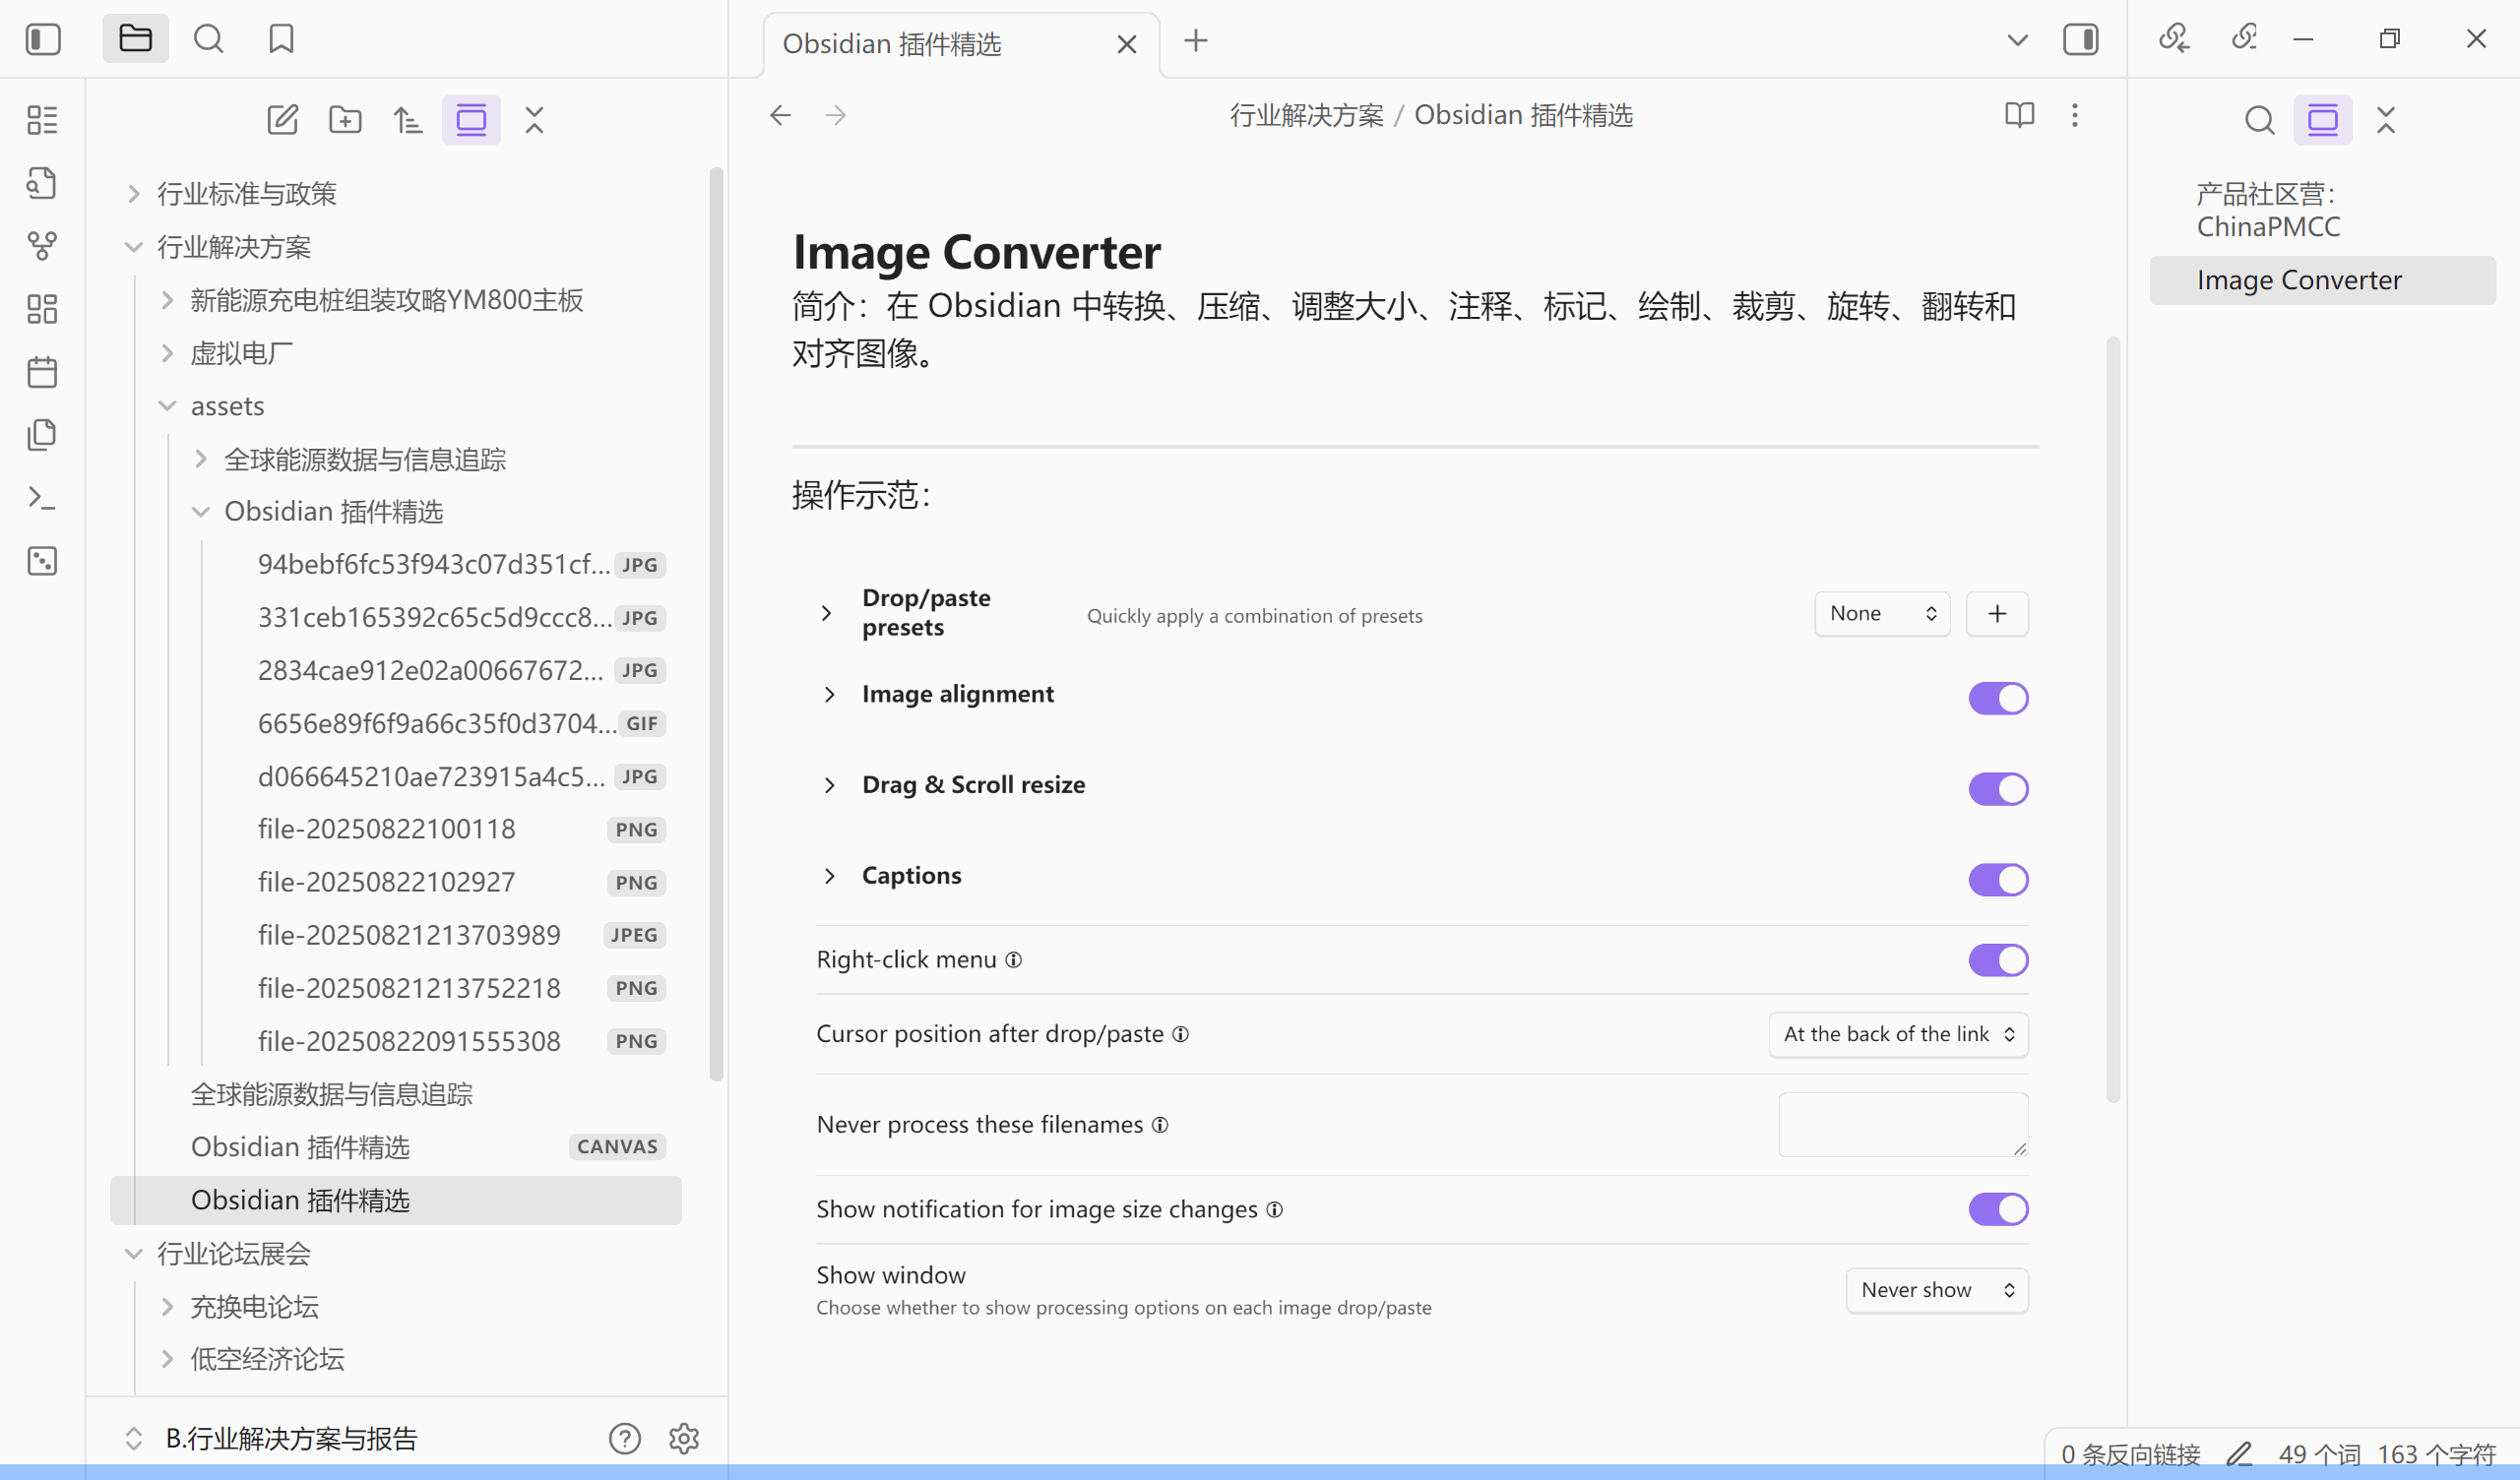Disable the Image alignment toggle

pos(1997,697)
